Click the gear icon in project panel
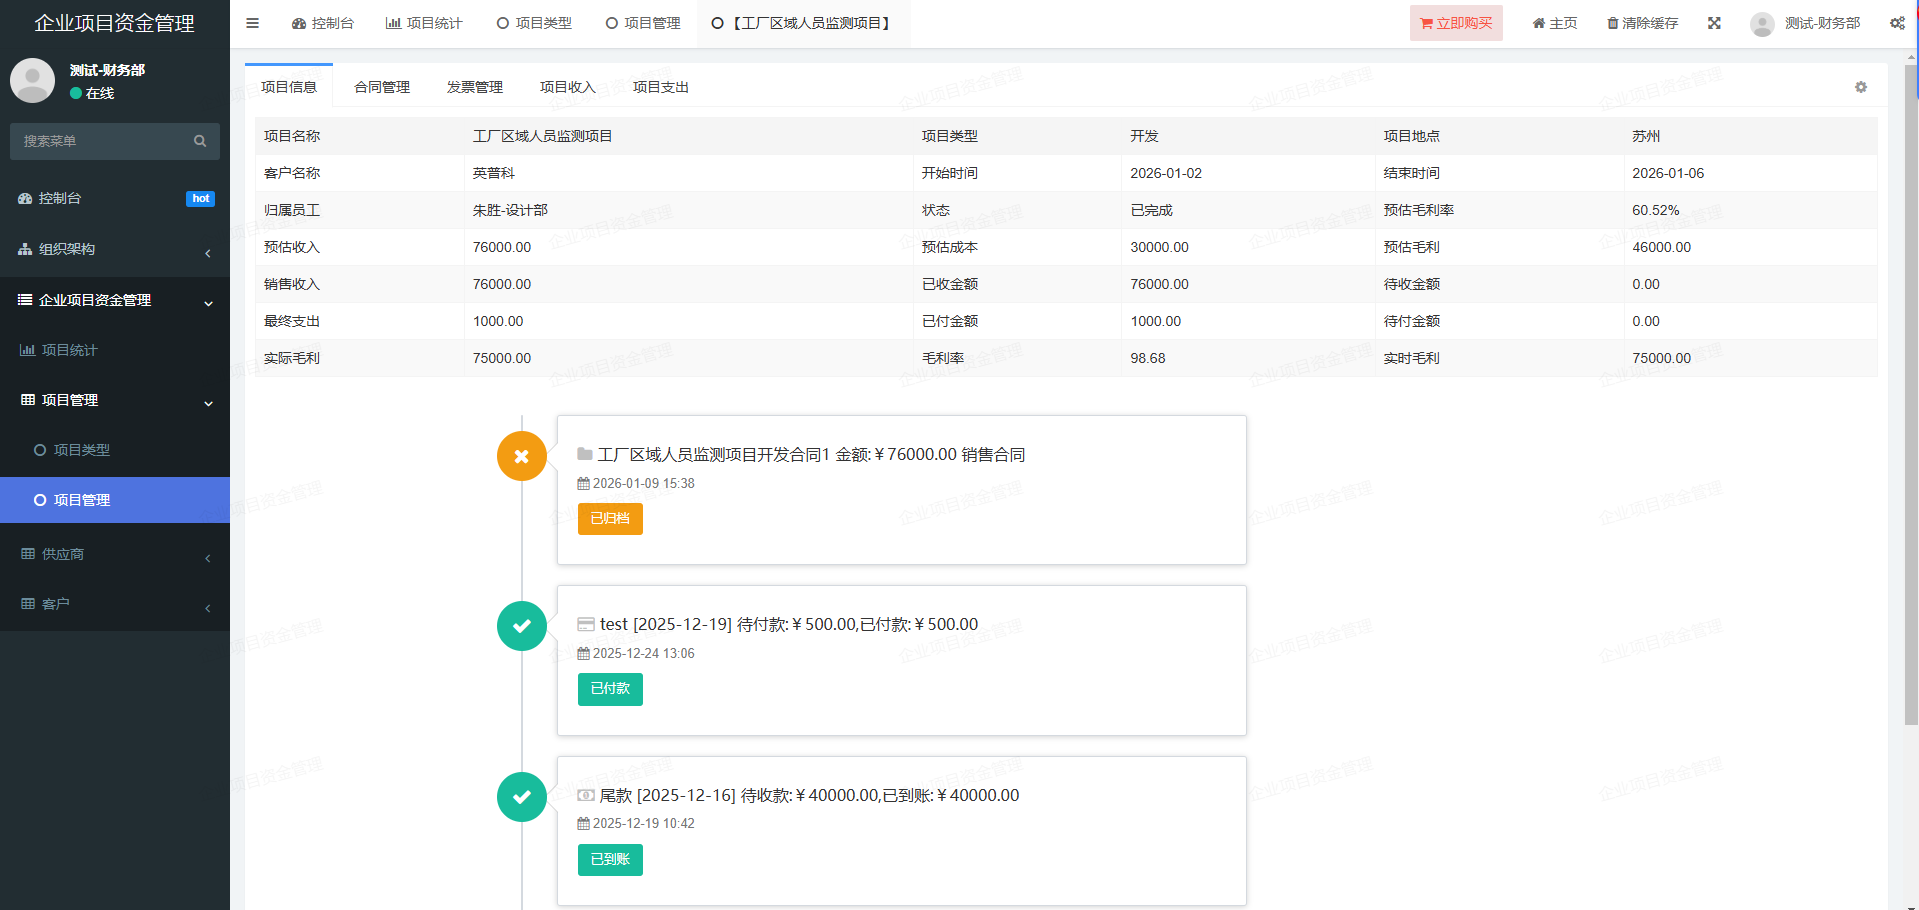This screenshot has height=910, width=1919. 1861,87
